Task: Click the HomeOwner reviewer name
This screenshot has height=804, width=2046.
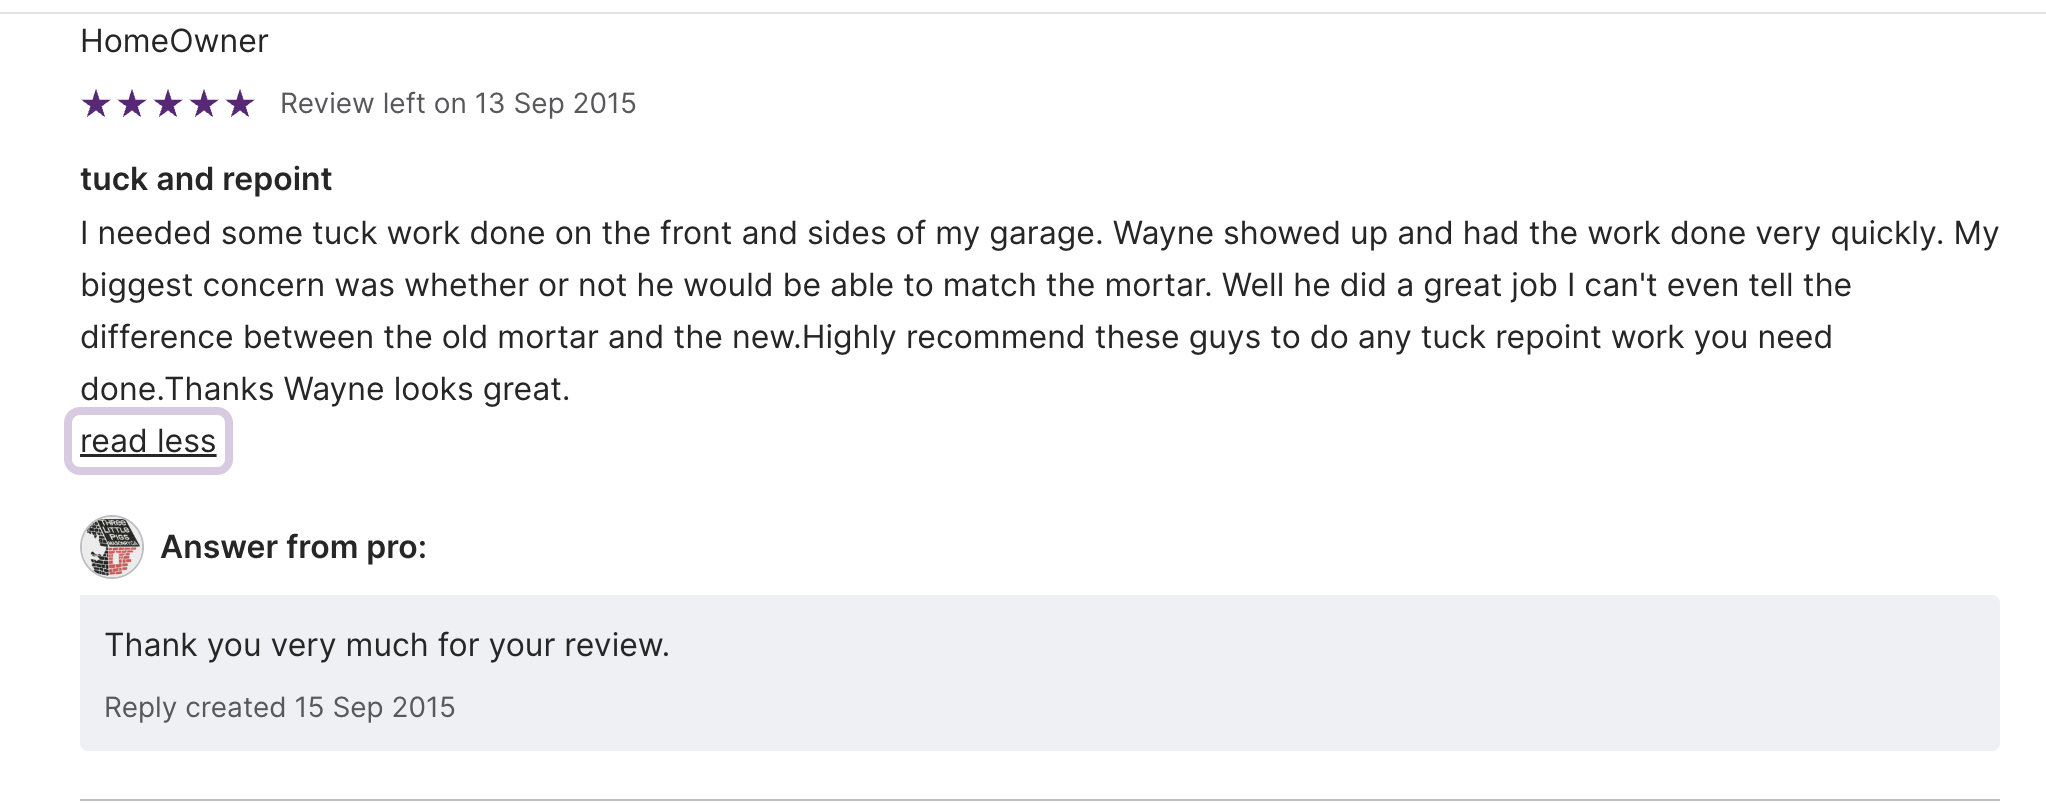Action: tap(174, 41)
